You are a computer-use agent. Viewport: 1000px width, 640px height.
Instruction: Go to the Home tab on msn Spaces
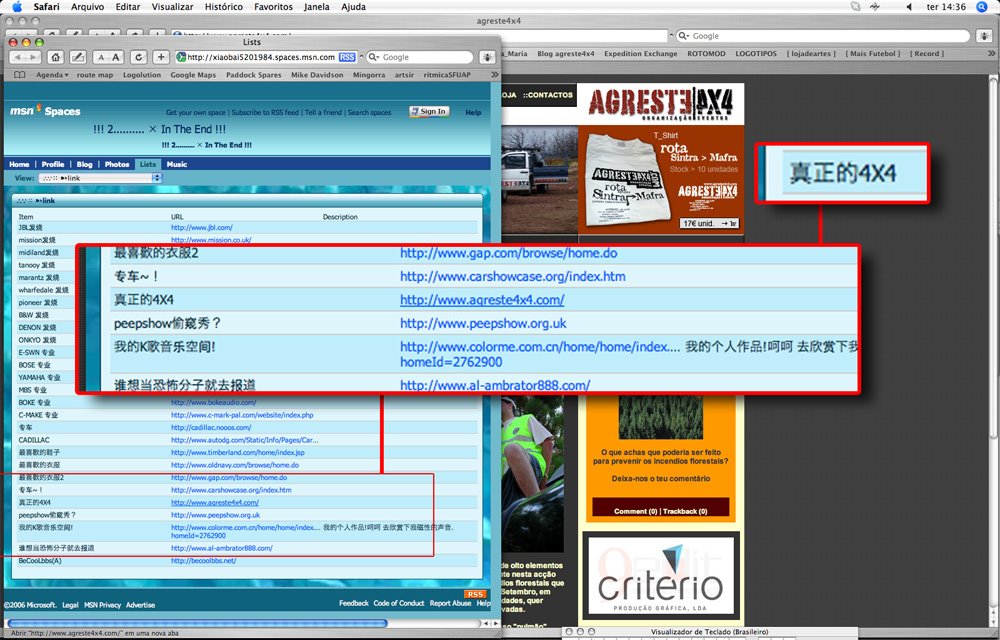point(19,164)
